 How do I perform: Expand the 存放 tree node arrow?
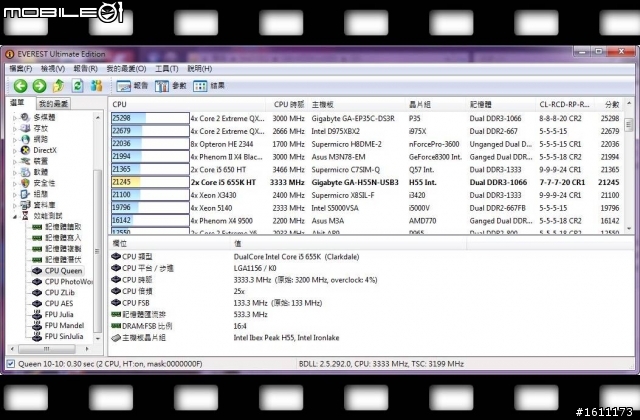coord(15,129)
